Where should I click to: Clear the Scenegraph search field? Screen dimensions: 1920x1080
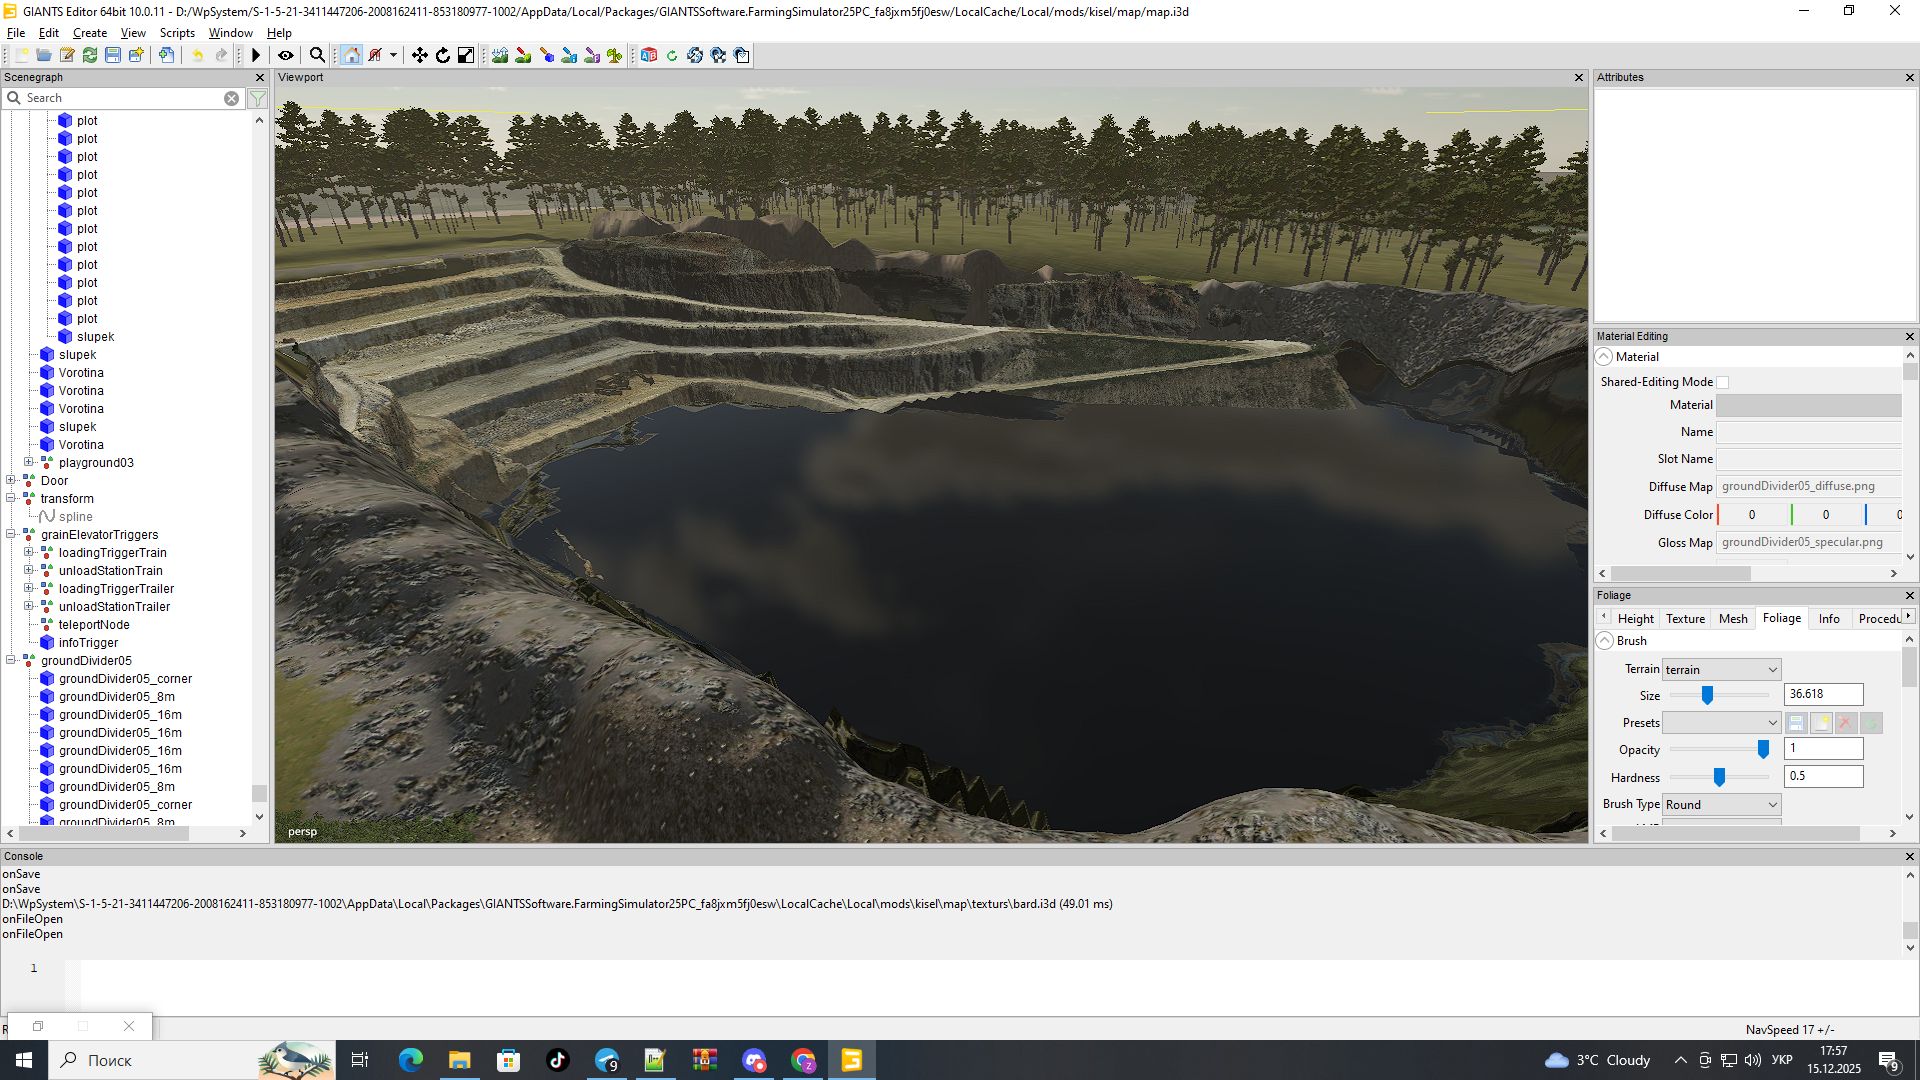pyautogui.click(x=231, y=98)
